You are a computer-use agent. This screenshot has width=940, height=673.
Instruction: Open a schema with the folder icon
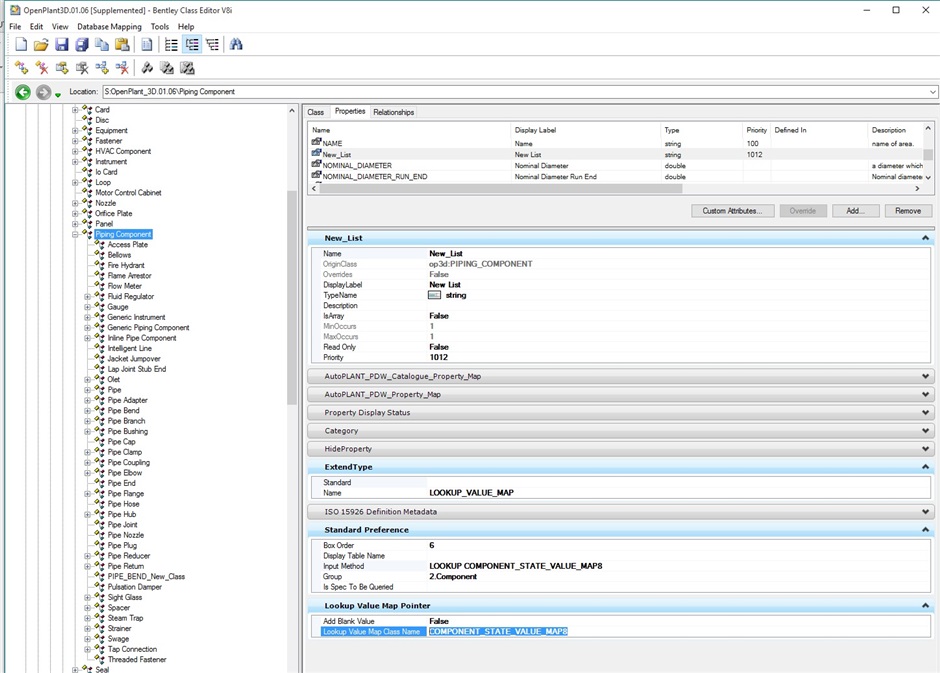point(41,44)
